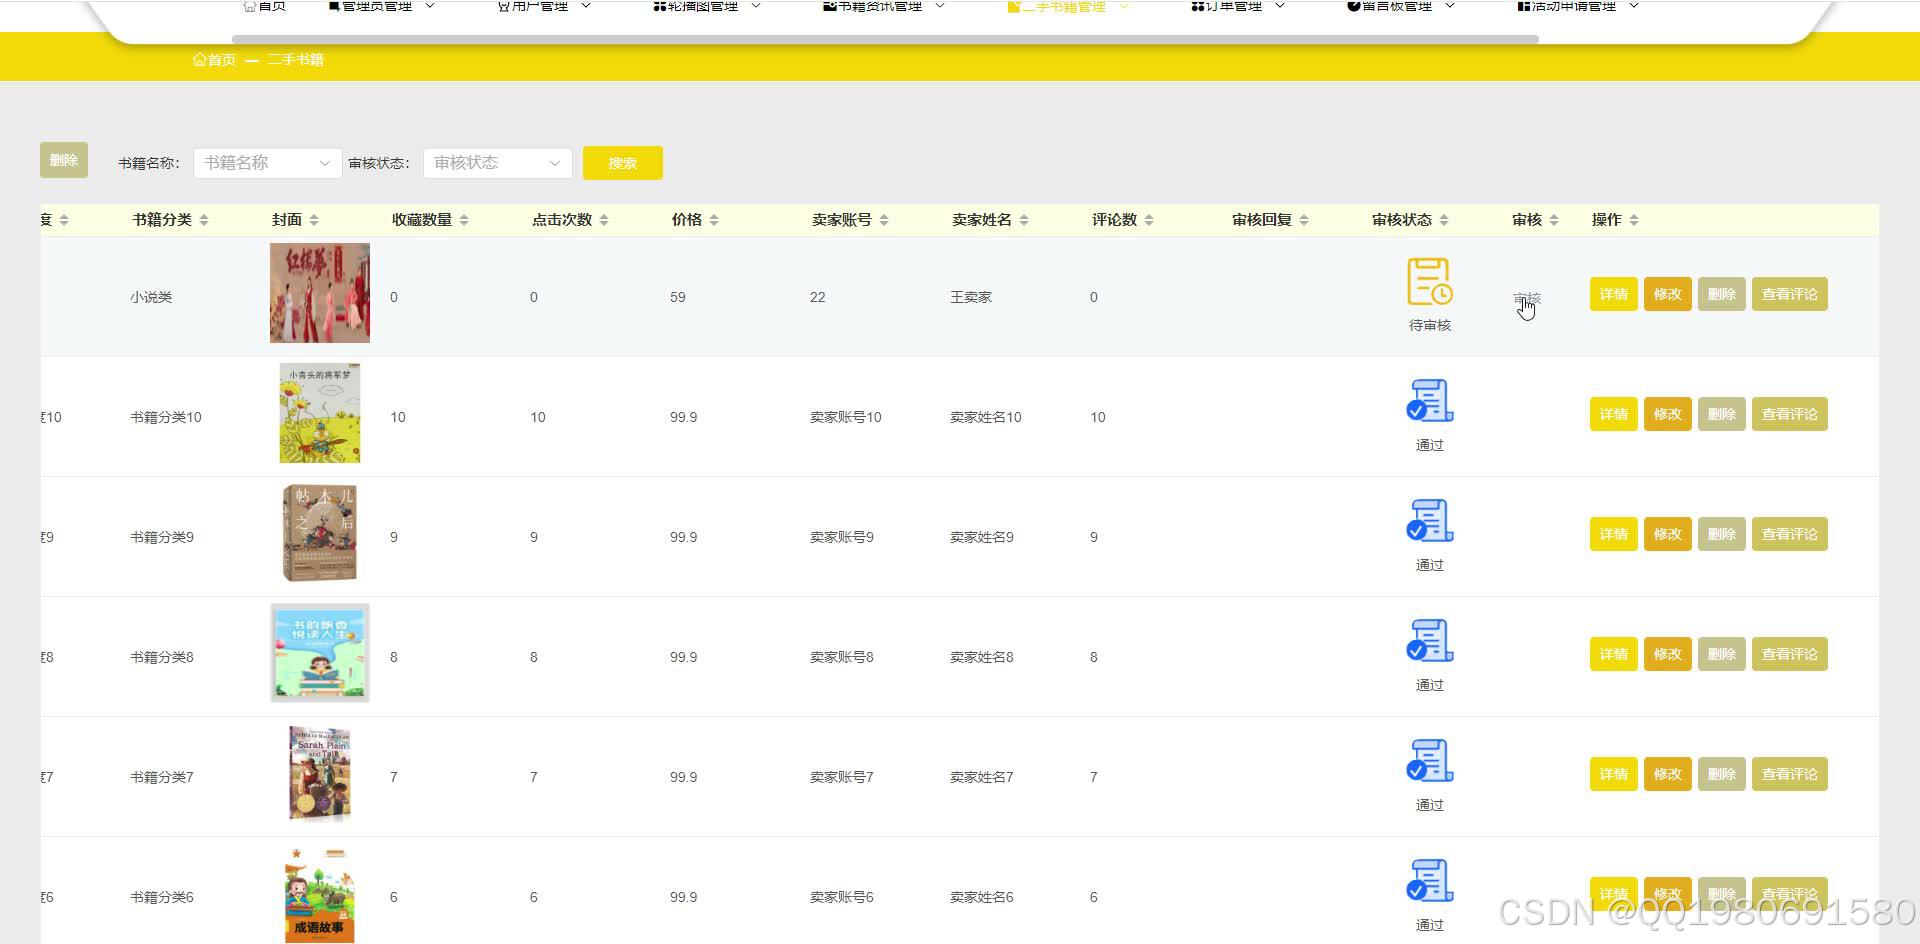Click 审核 link in 王卖家 row
The width and height of the screenshot is (1920, 944).
[1527, 298]
